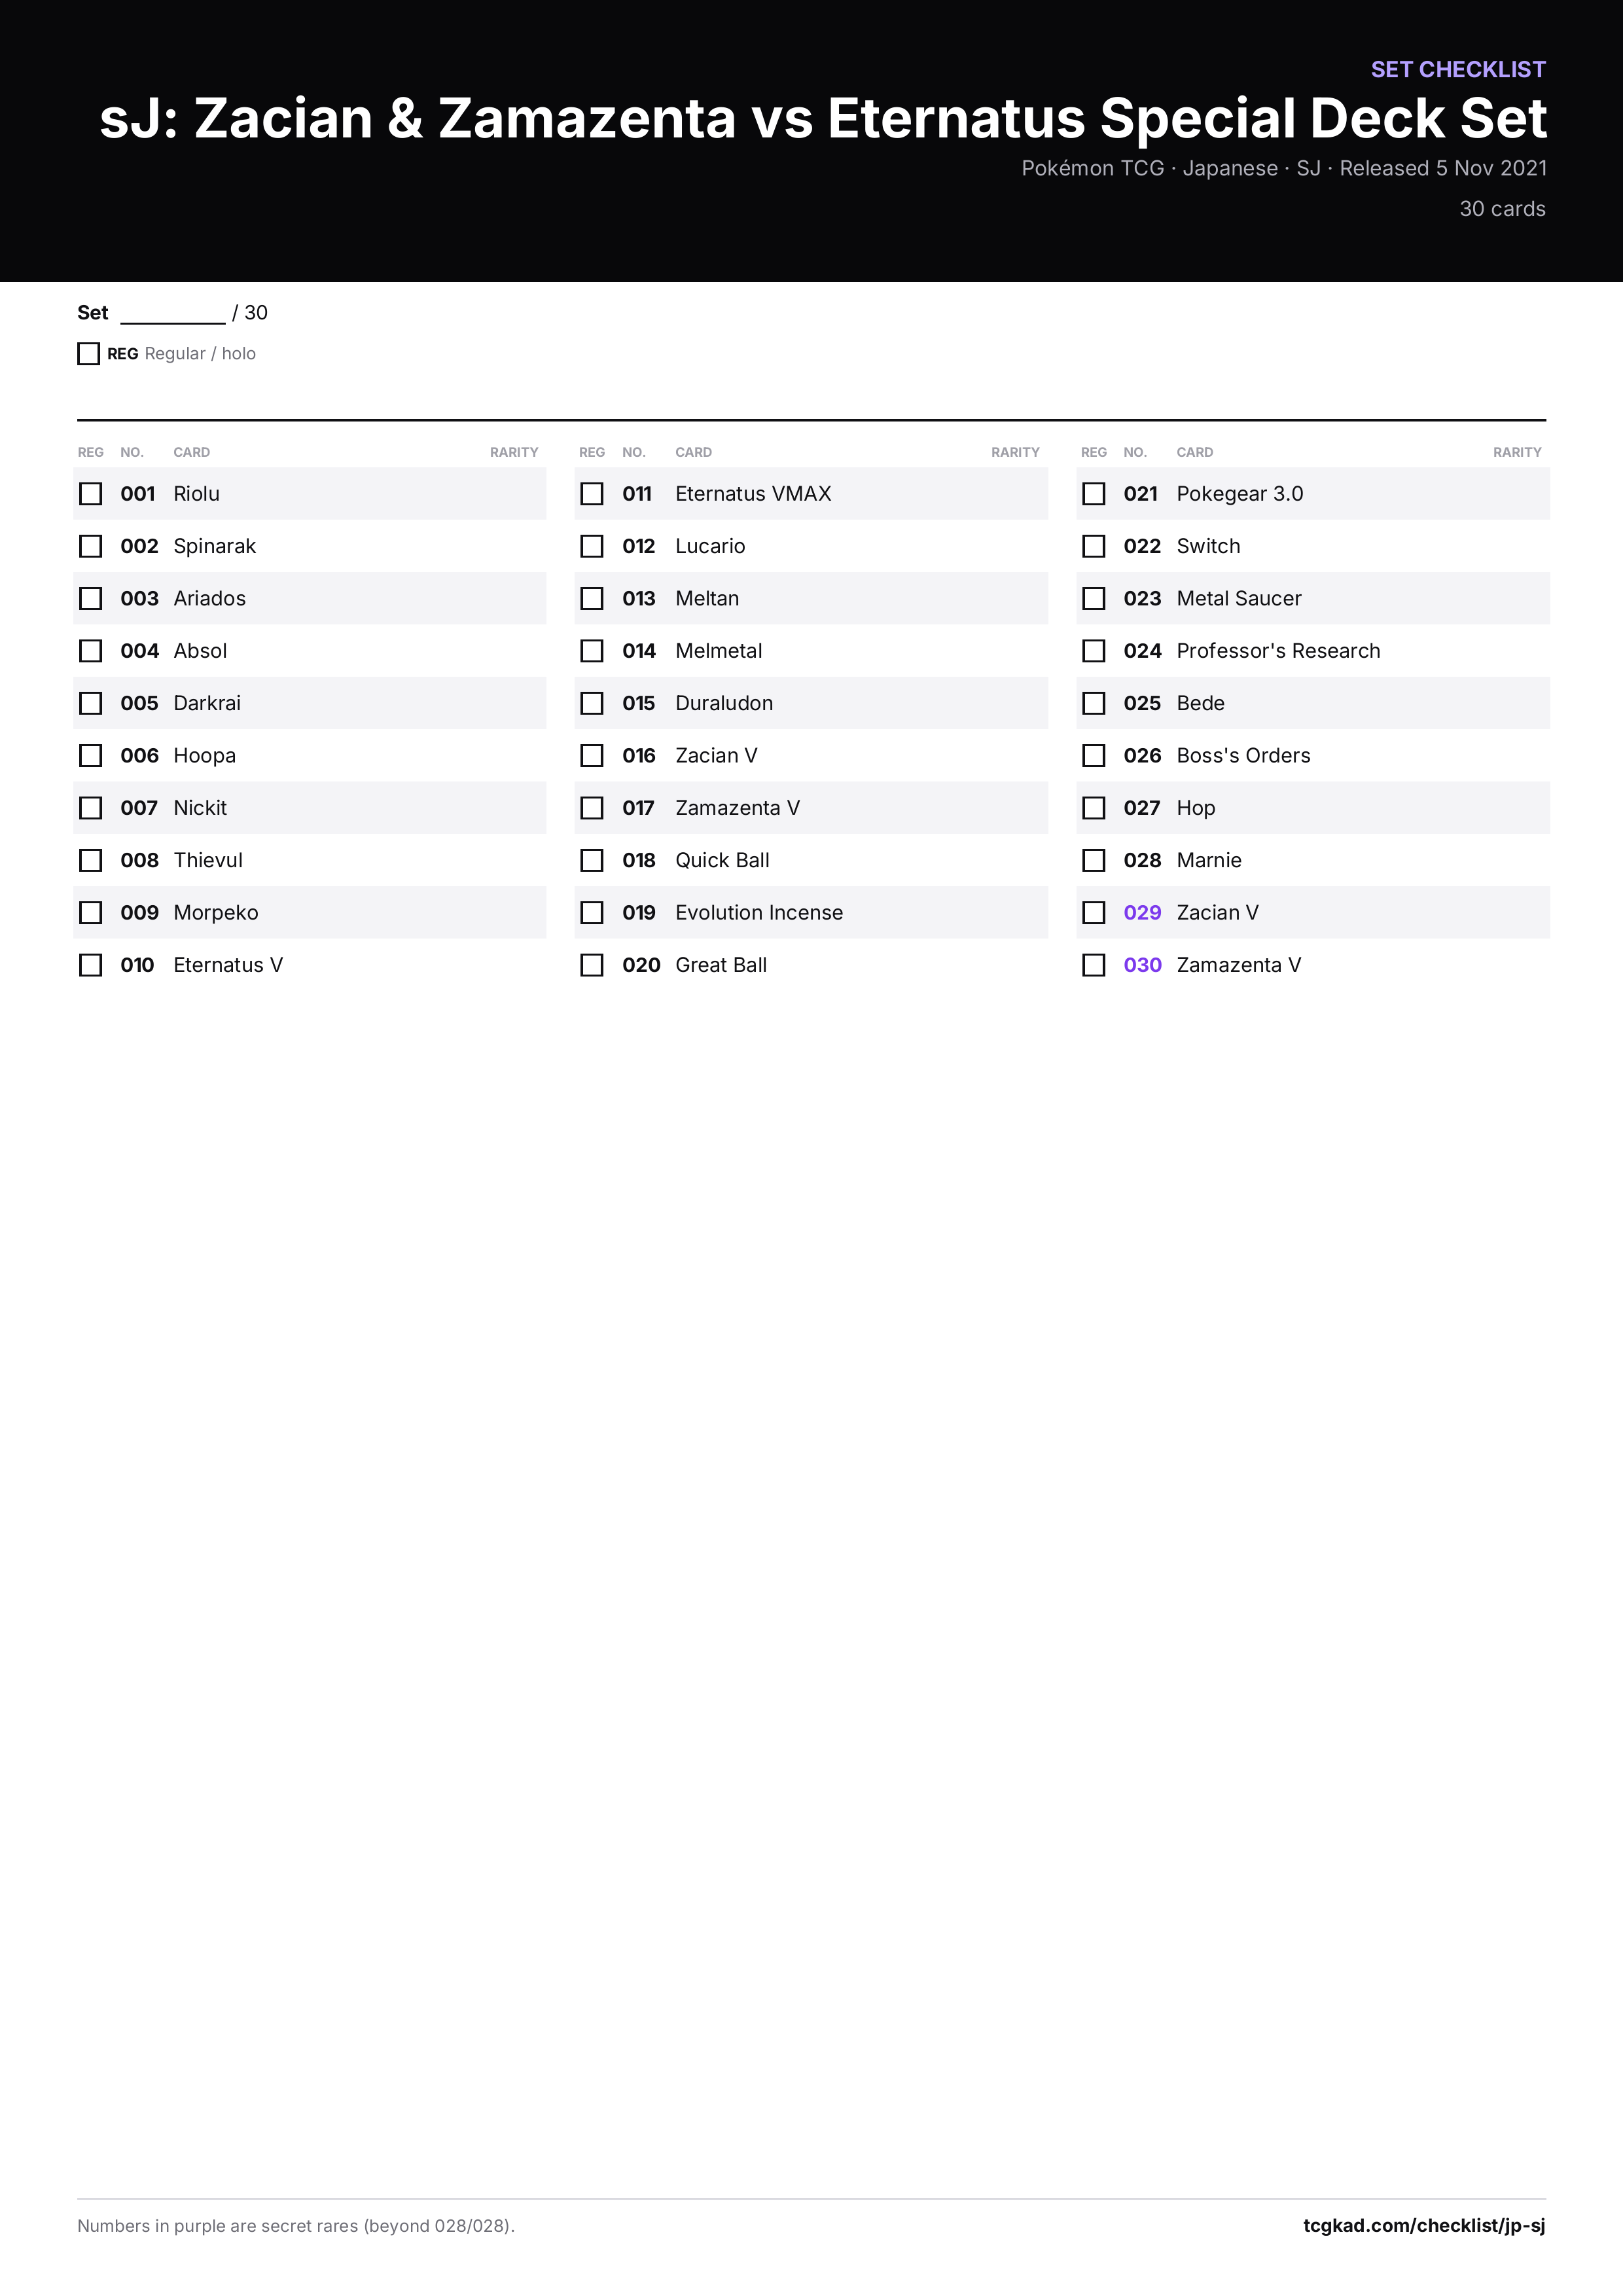
Task: Open the tcgkad.com/checklist/jp-sj link
Action: 1424,2225
